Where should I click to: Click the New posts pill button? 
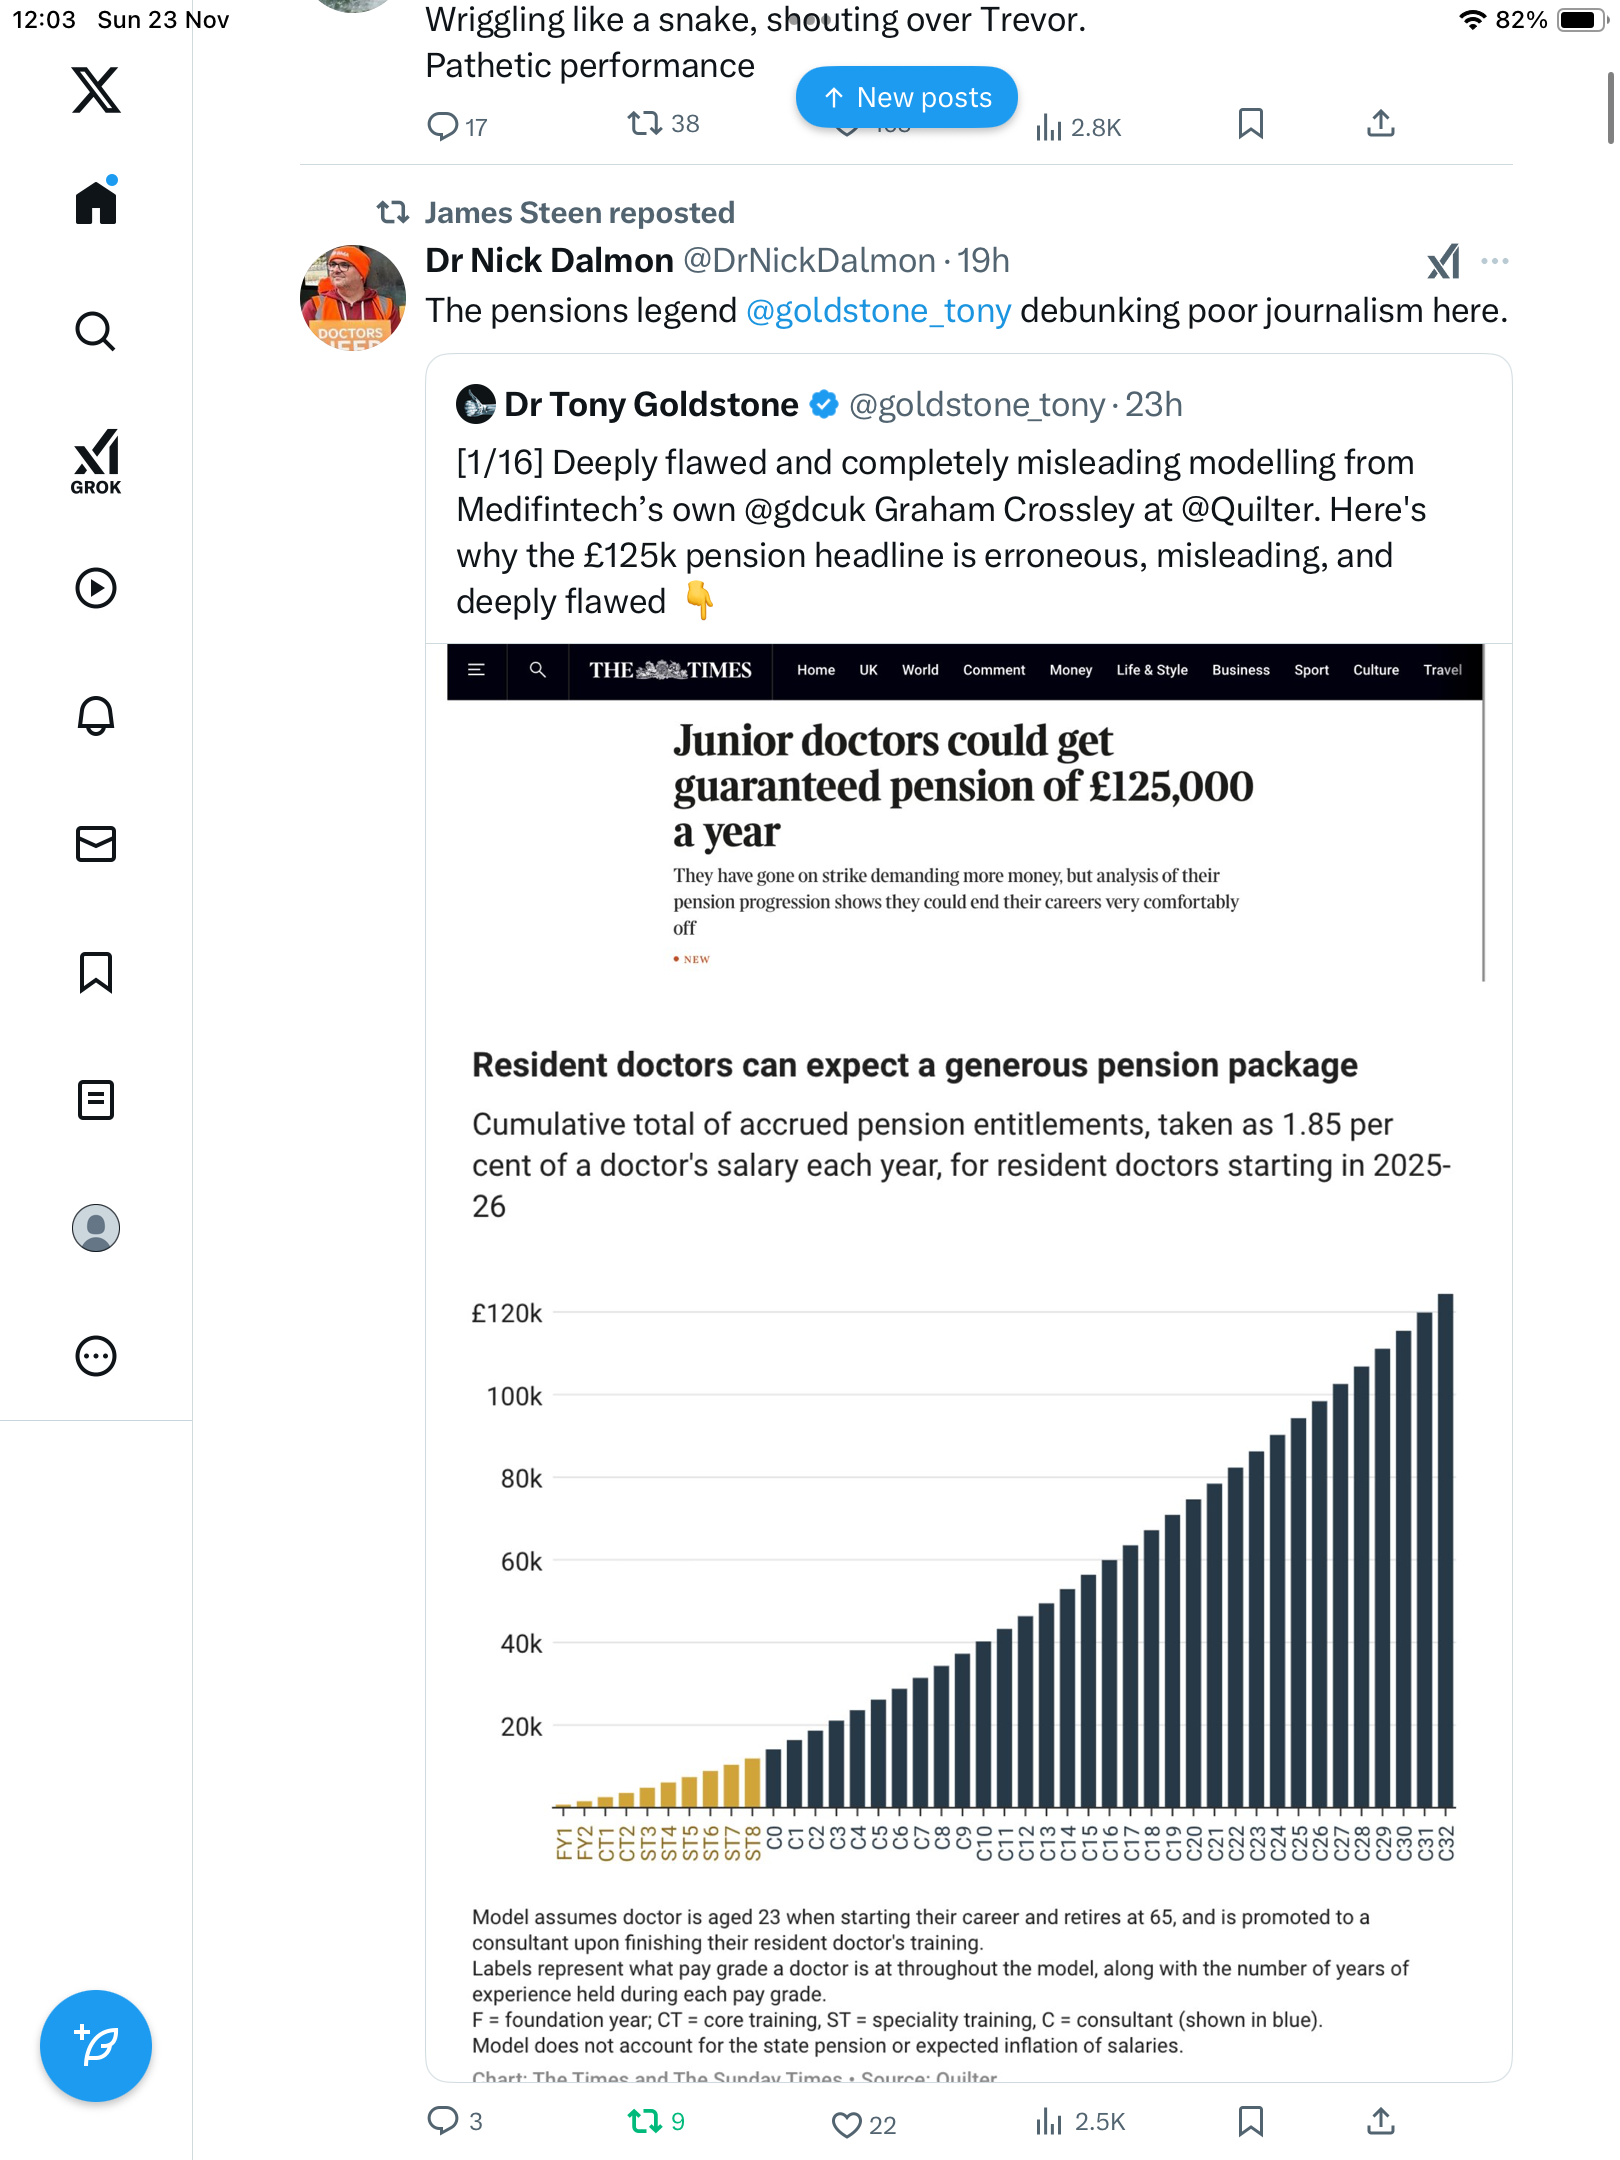(906, 97)
